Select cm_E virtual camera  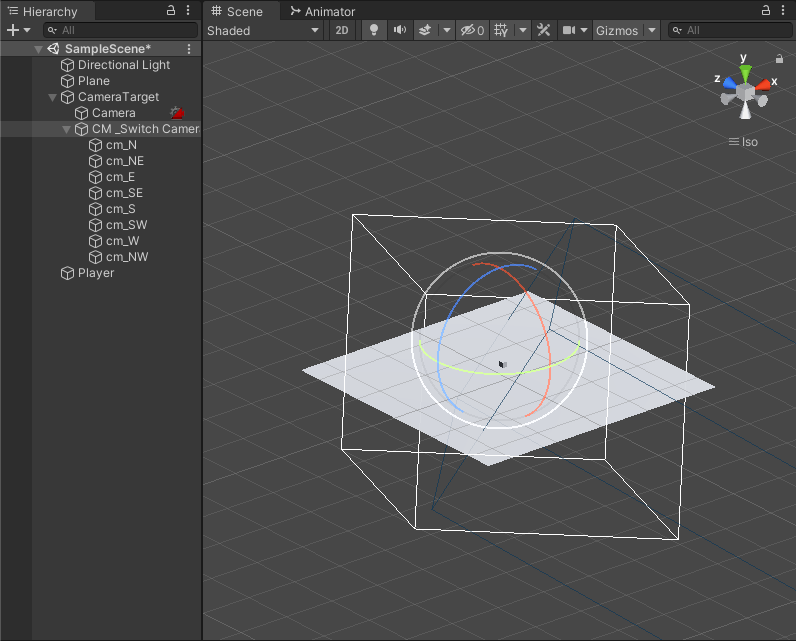[120, 177]
